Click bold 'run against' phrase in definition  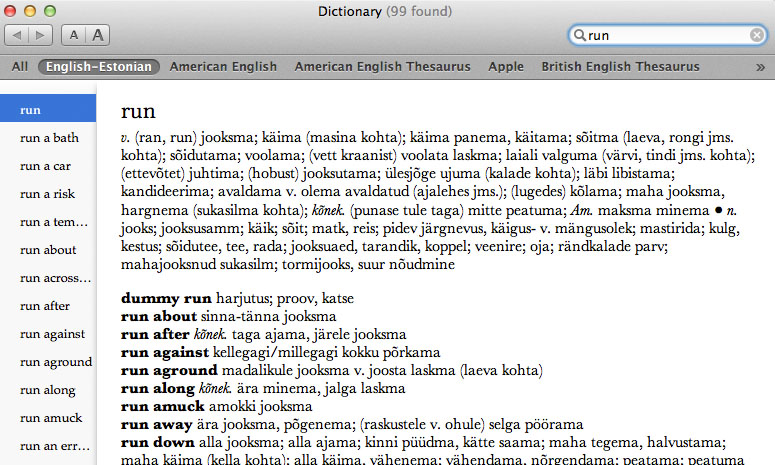[x=165, y=352]
